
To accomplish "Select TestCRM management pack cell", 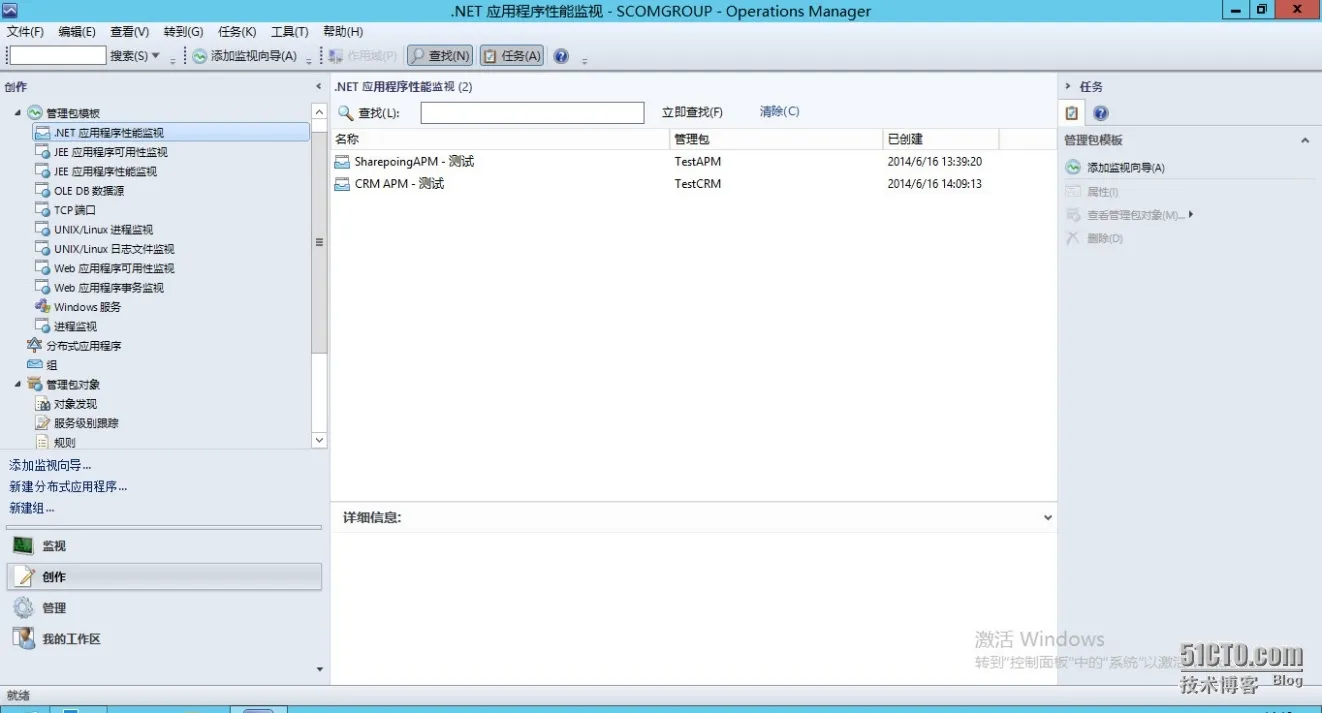I will 697,184.
